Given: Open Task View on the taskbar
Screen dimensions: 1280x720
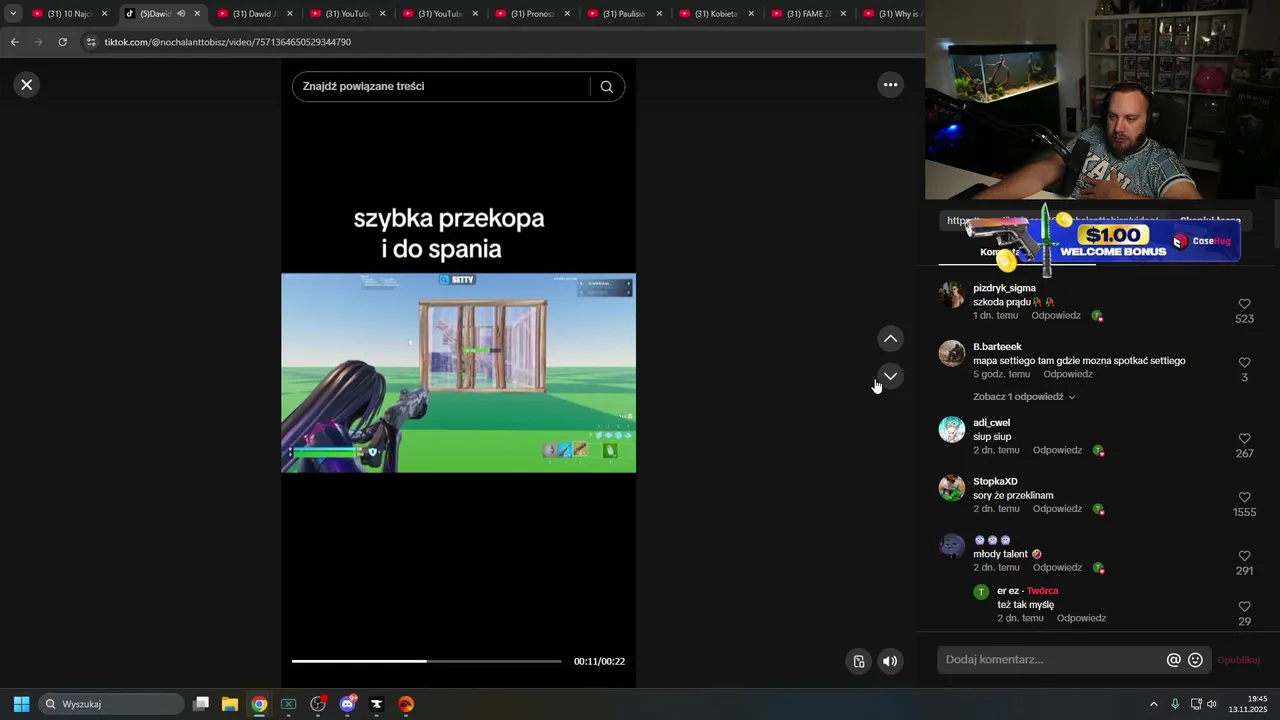Looking at the screenshot, I should [x=201, y=704].
